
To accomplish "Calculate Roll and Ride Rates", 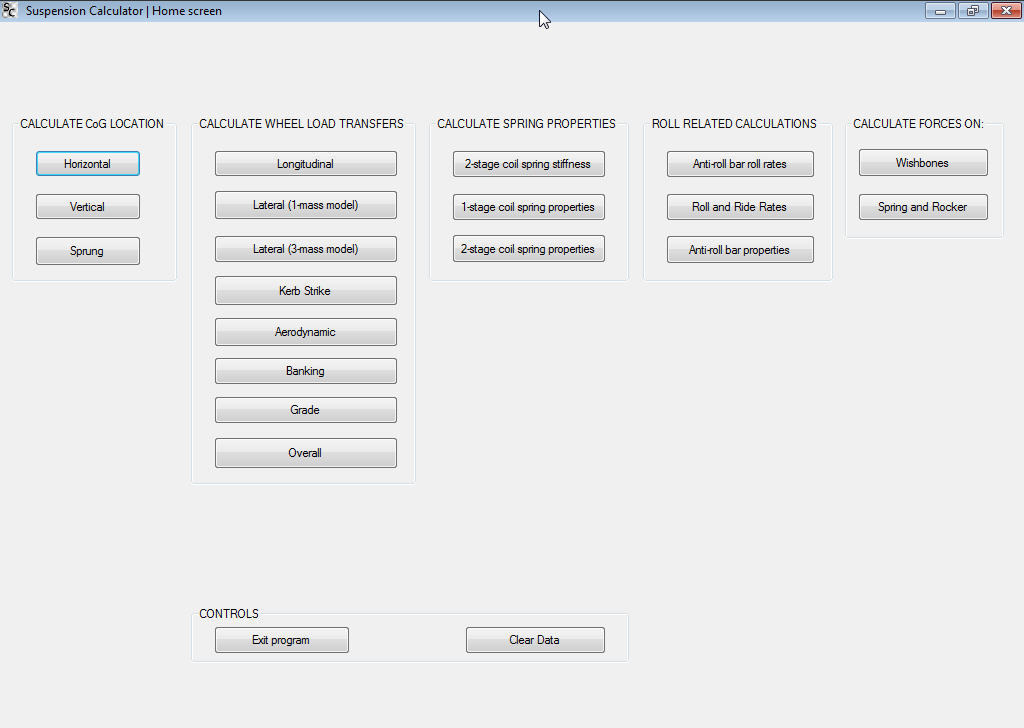I will tap(740, 207).
